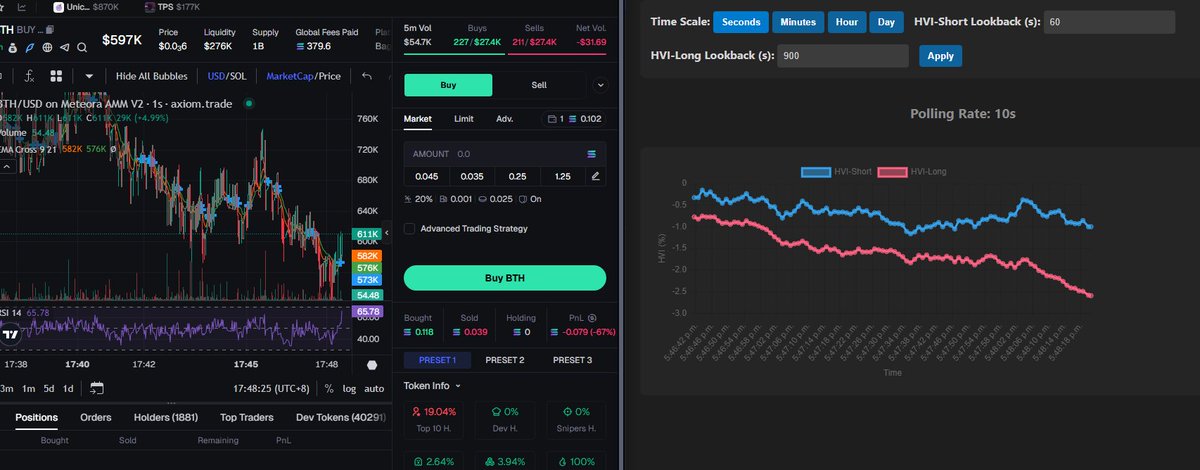Viewport: 1200px width, 470px height.
Task: Click Hide All Bubbles
Action: pyautogui.click(x=152, y=76)
